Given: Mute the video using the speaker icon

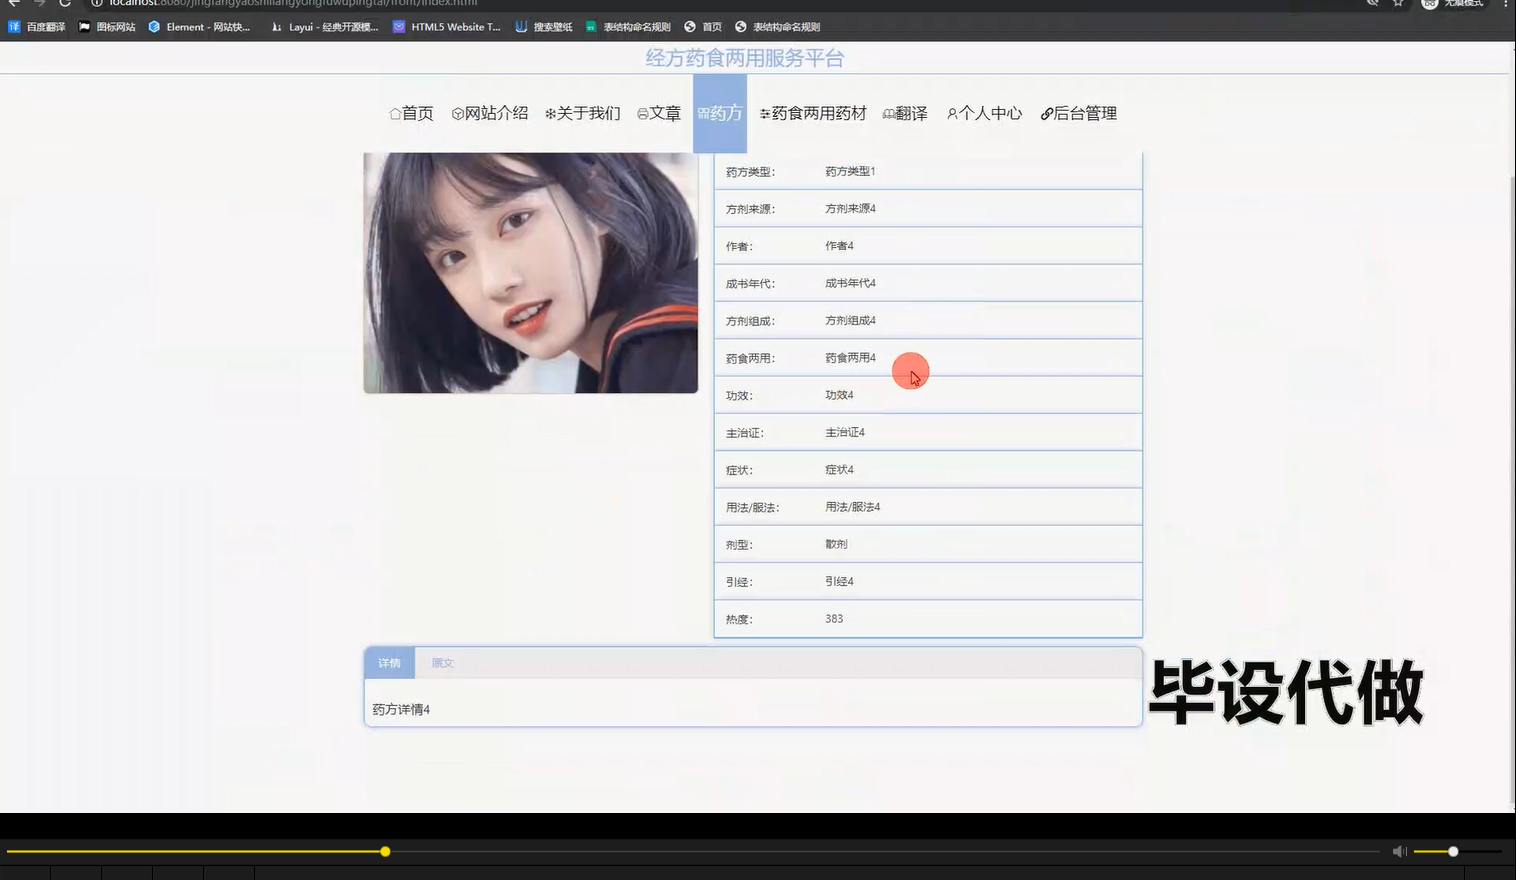Looking at the screenshot, I should point(1399,851).
